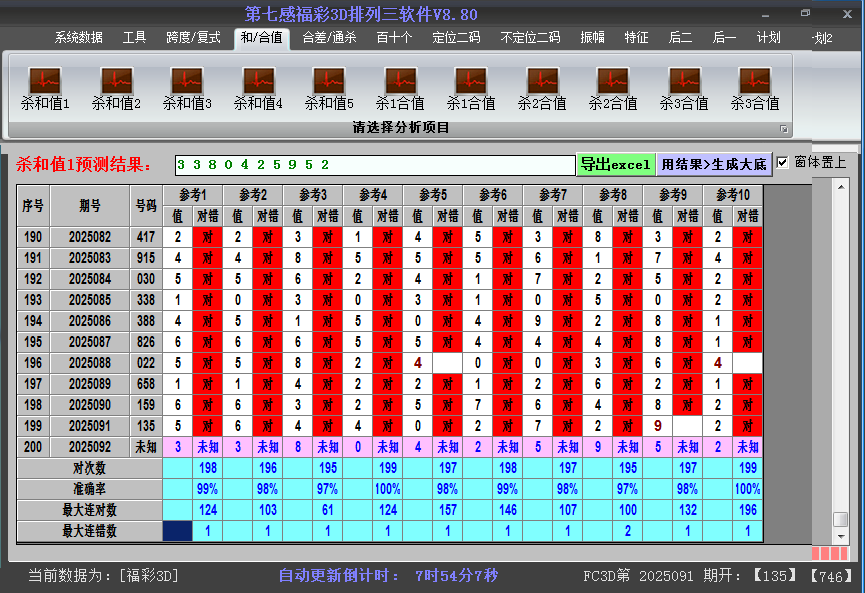Click the 参考1 column header
This screenshot has height=593, width=865.
coord(193,195)
